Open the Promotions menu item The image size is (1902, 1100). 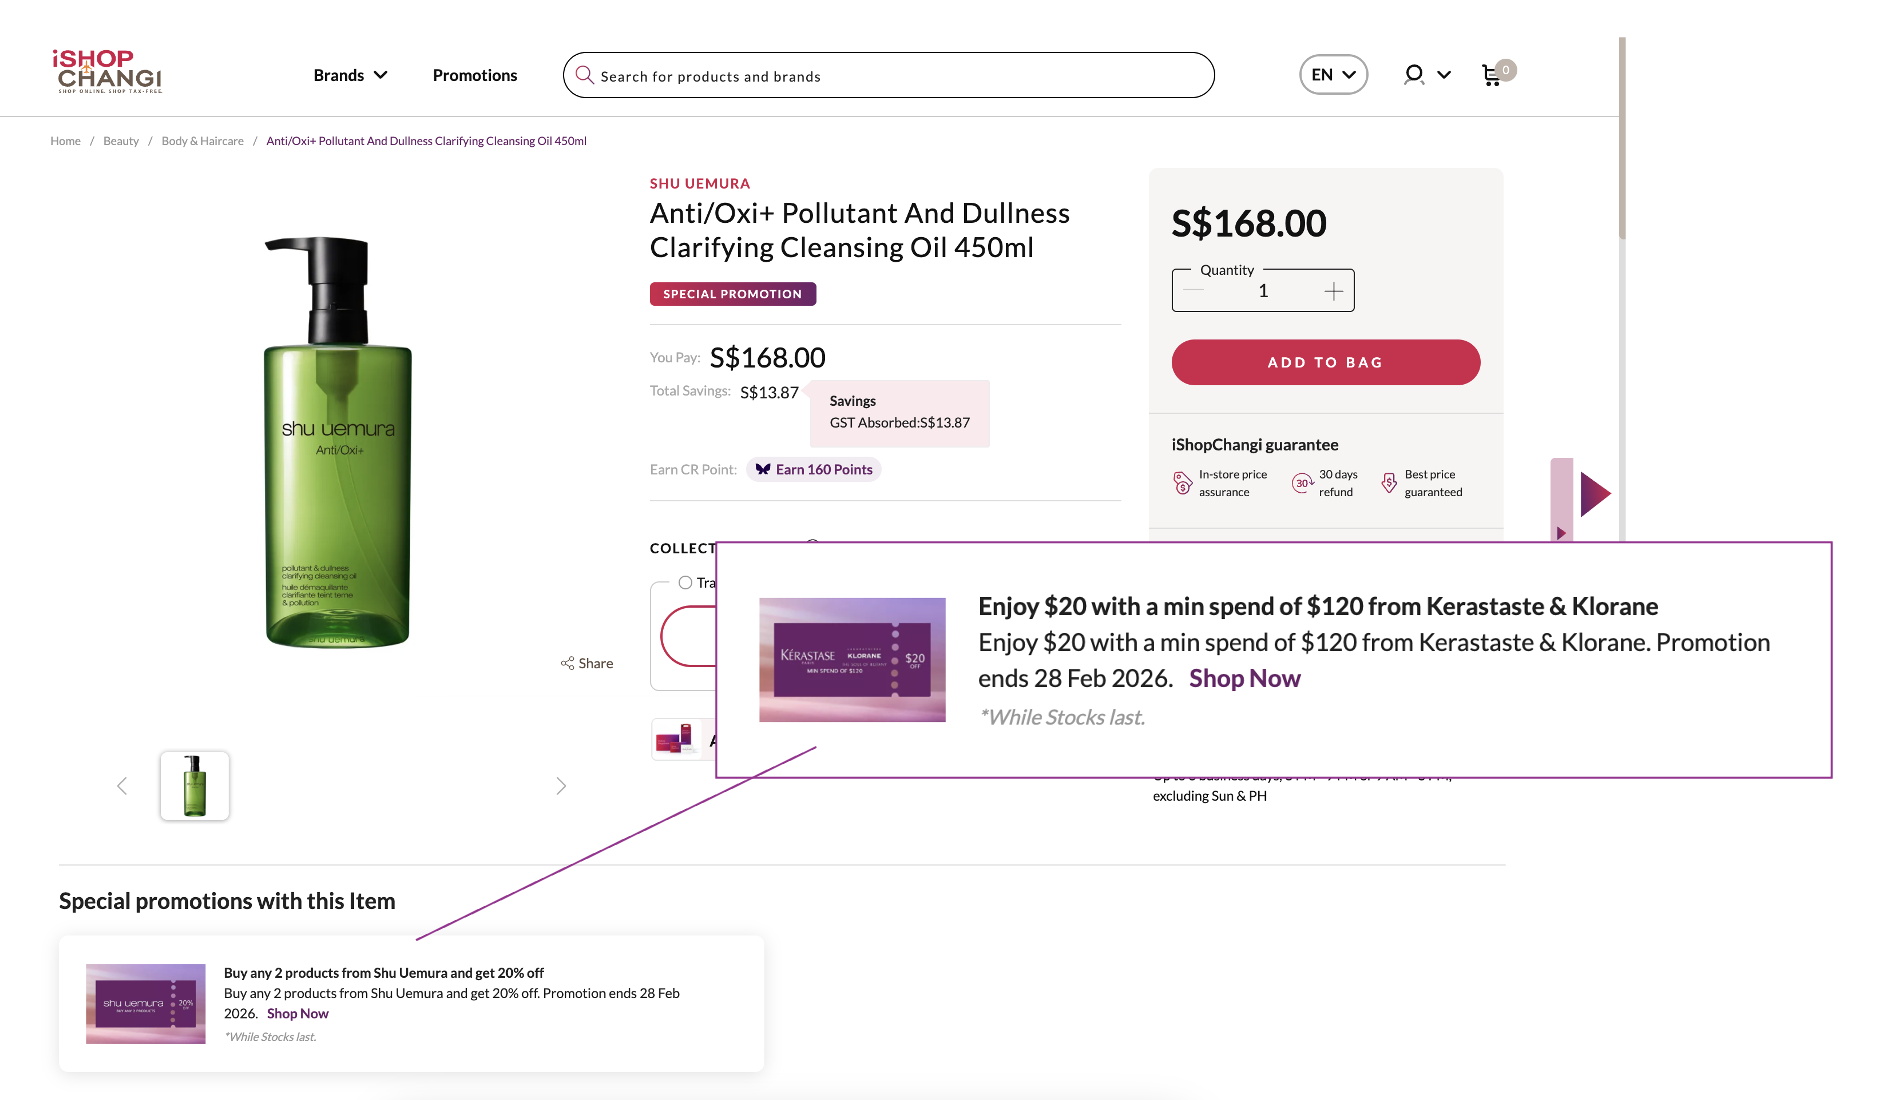coord(475,75)
